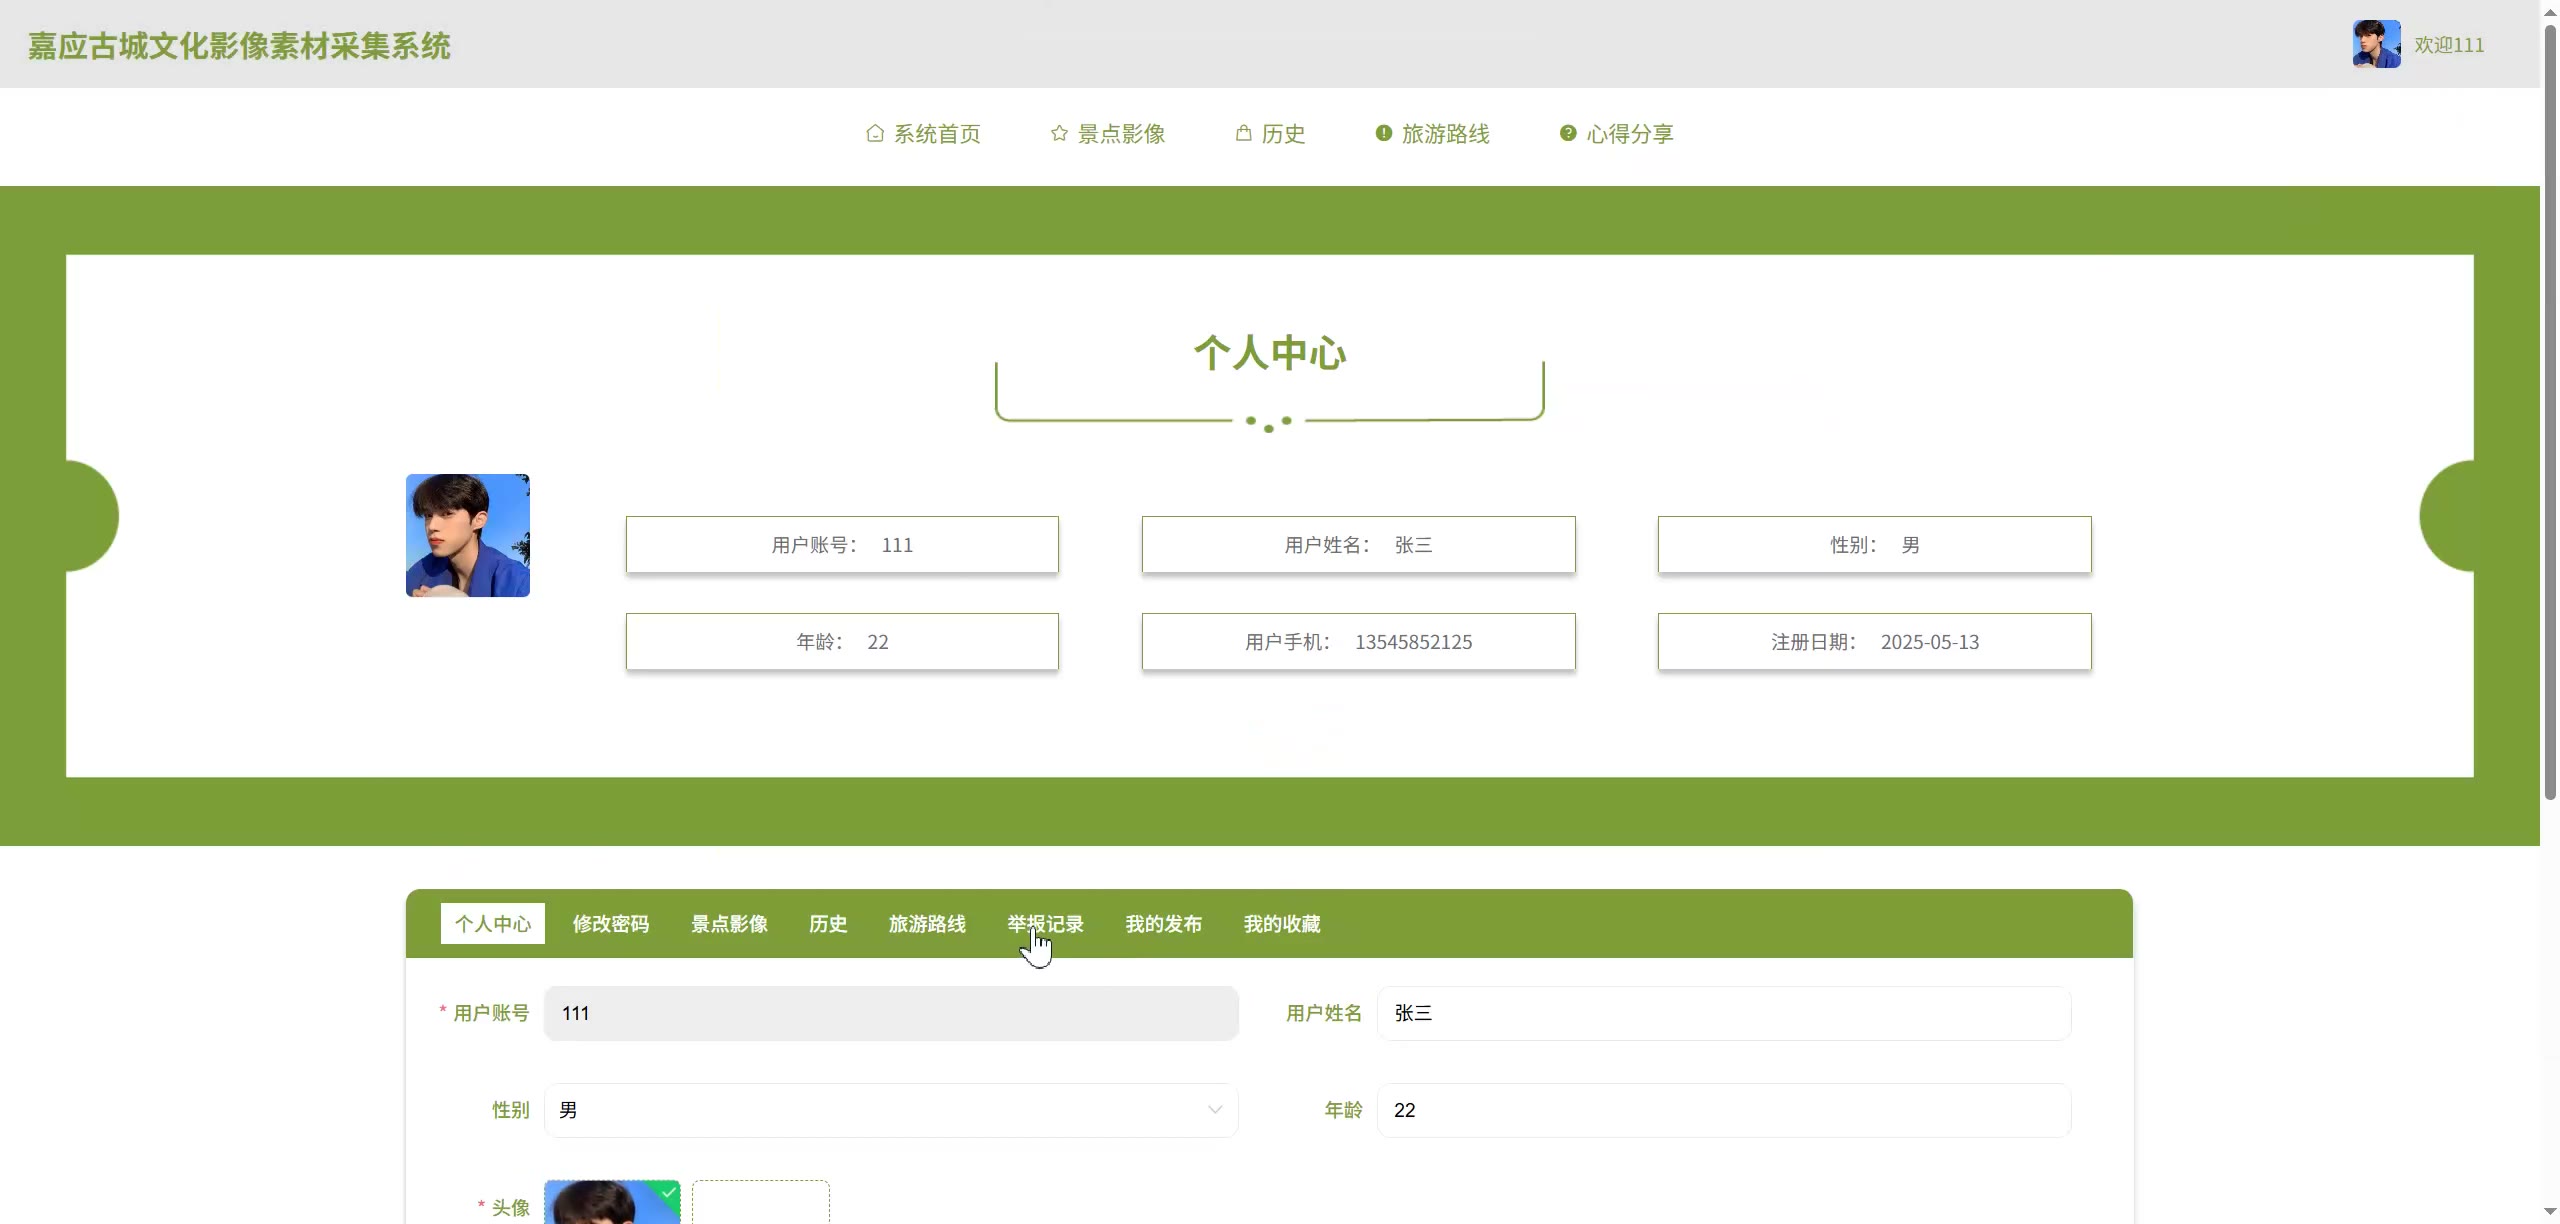Click the 欢迎111 welcome link
The width and height of the screenshot is (2560, 1224).
click(2448, 45)
